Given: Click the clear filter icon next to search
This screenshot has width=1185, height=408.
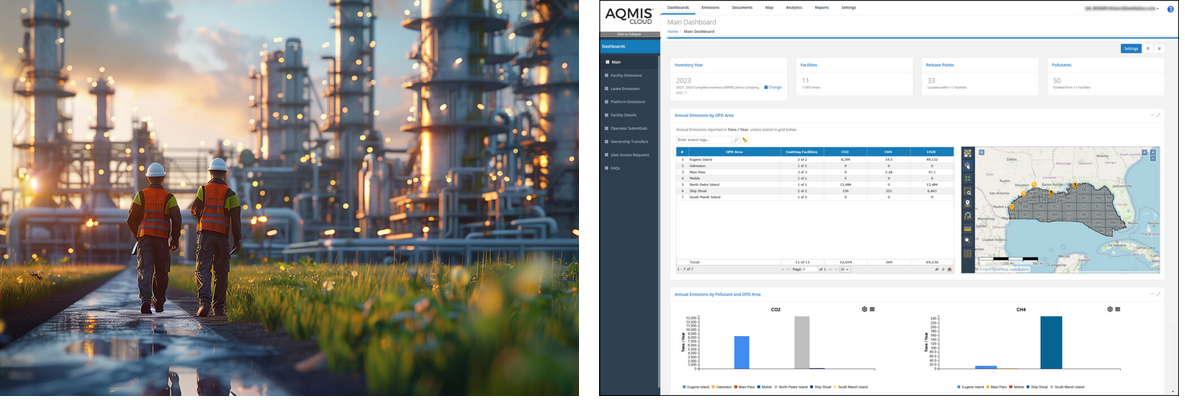Looking at the screenshot, I should pyautogui.click(x=745, y=140).
